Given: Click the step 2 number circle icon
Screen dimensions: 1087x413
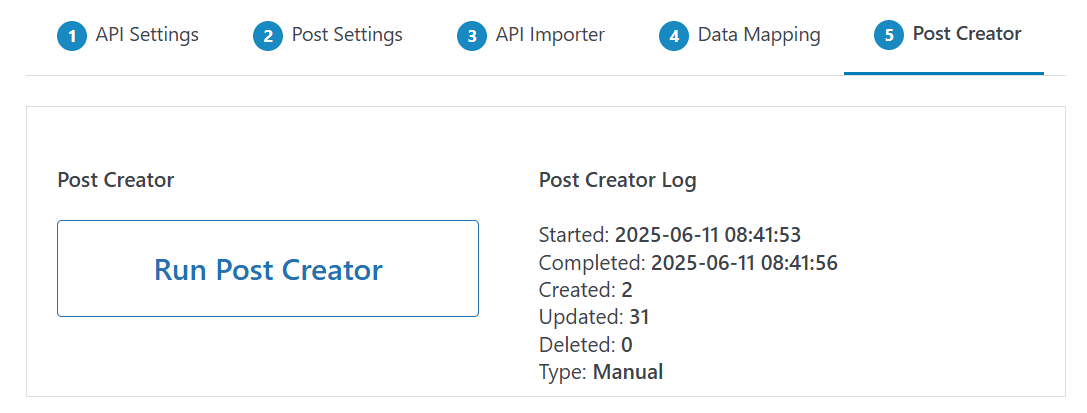Looking at the screenshot, I should pos(268,36).
